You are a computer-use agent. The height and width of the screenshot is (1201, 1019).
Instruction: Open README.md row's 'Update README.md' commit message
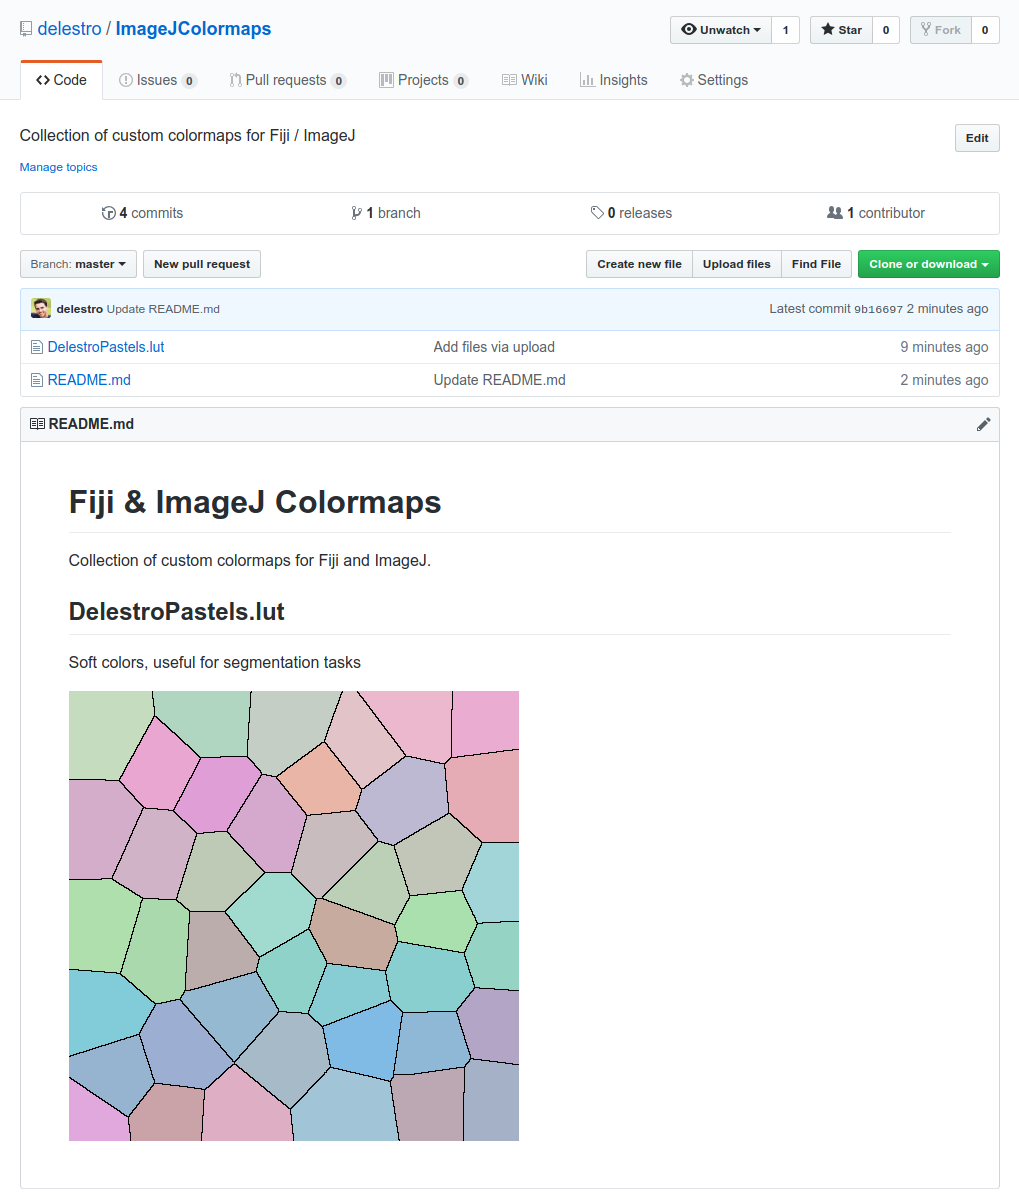click(500, 380)
